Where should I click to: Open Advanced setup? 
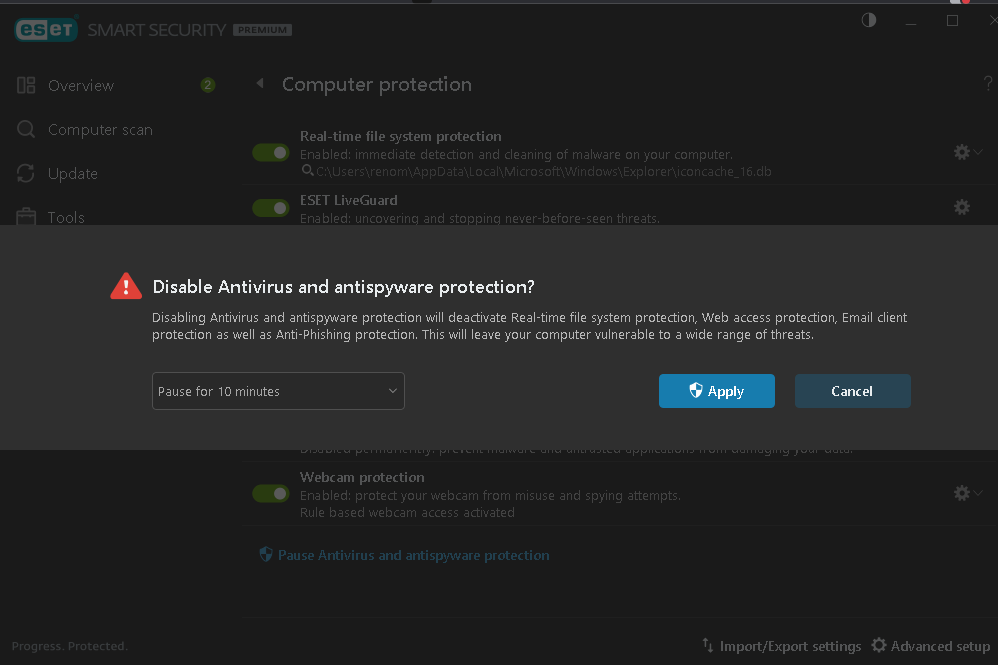940,646
